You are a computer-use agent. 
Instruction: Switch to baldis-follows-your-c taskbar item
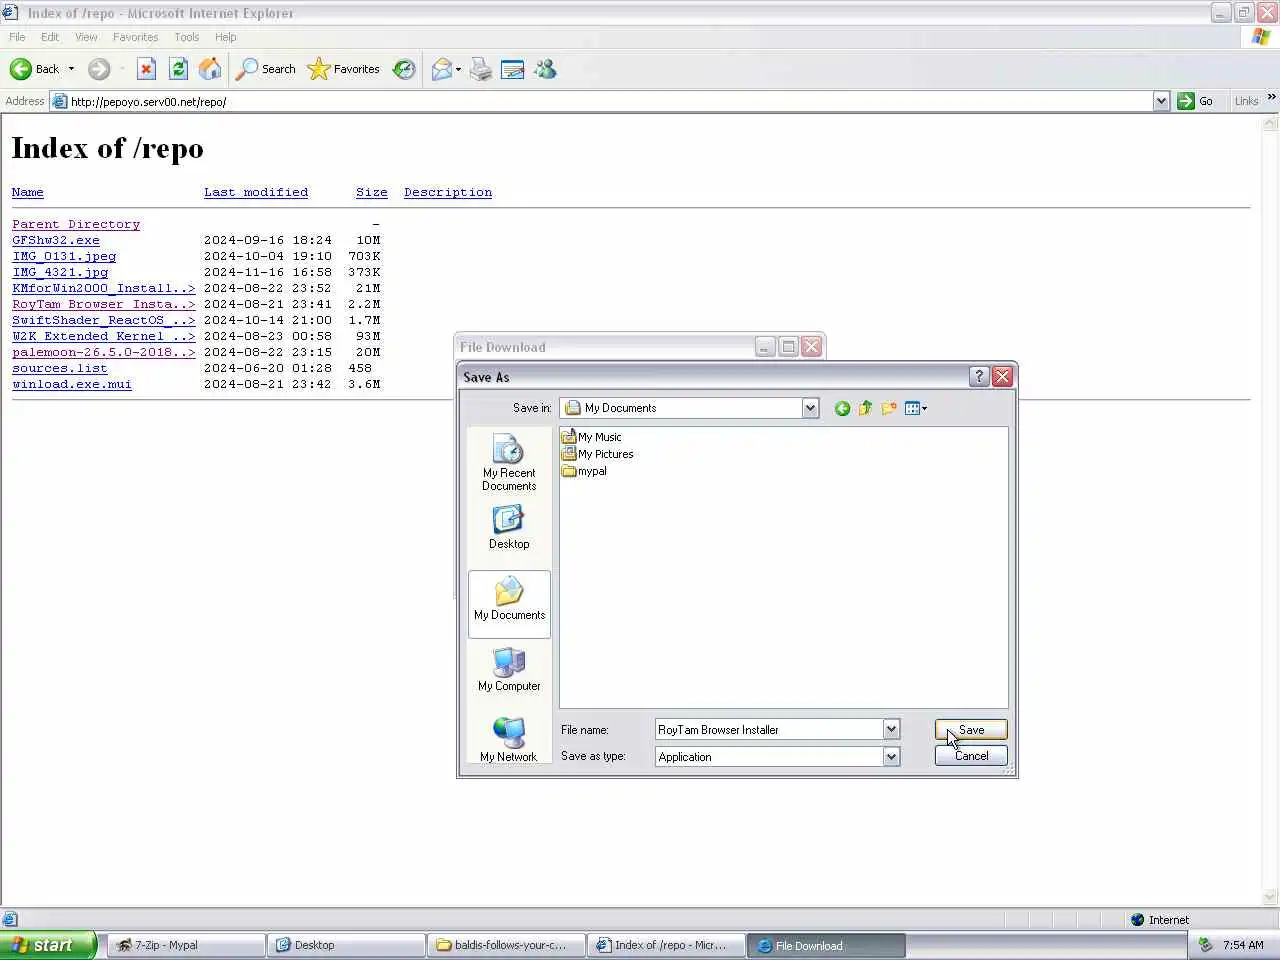pos(506,945)
